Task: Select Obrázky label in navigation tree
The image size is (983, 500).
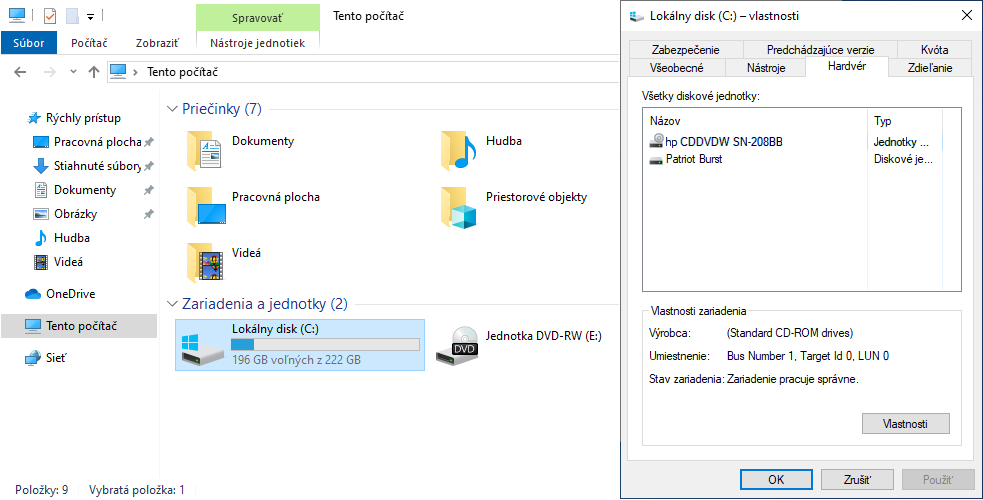Action: (x=75, y=214)
